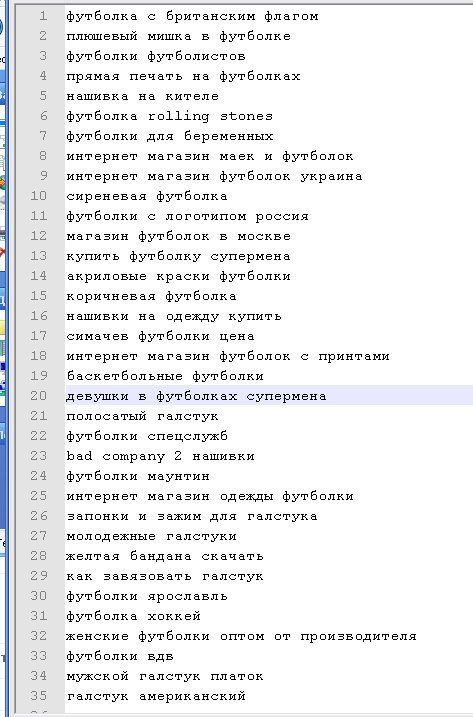473x717 pixels.
Task: Click 'футболки с логотипом россия' text
Action: [x=188, y=216]
